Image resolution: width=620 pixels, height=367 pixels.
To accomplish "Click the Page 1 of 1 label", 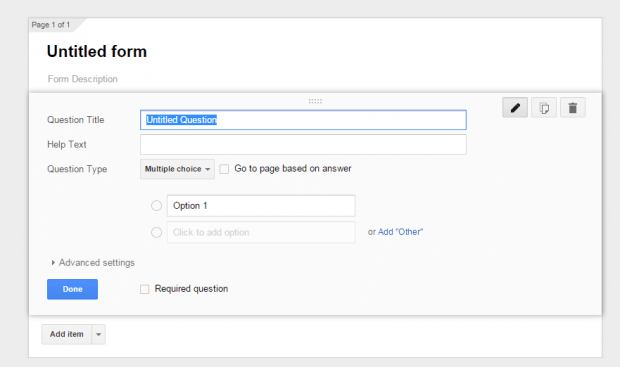I will click(x=51, y=25).
